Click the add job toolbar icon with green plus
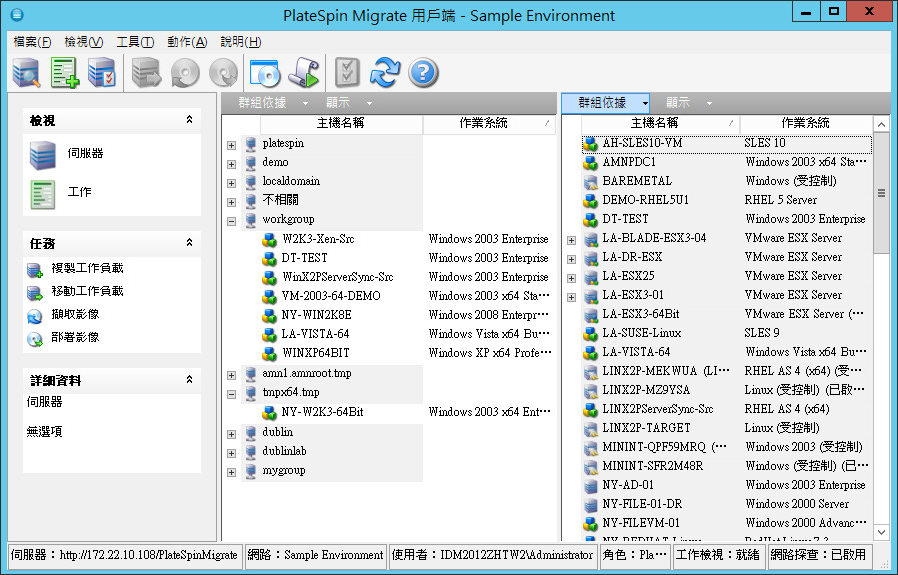This screenshot has height=575, width=898. tap(64, 72)
